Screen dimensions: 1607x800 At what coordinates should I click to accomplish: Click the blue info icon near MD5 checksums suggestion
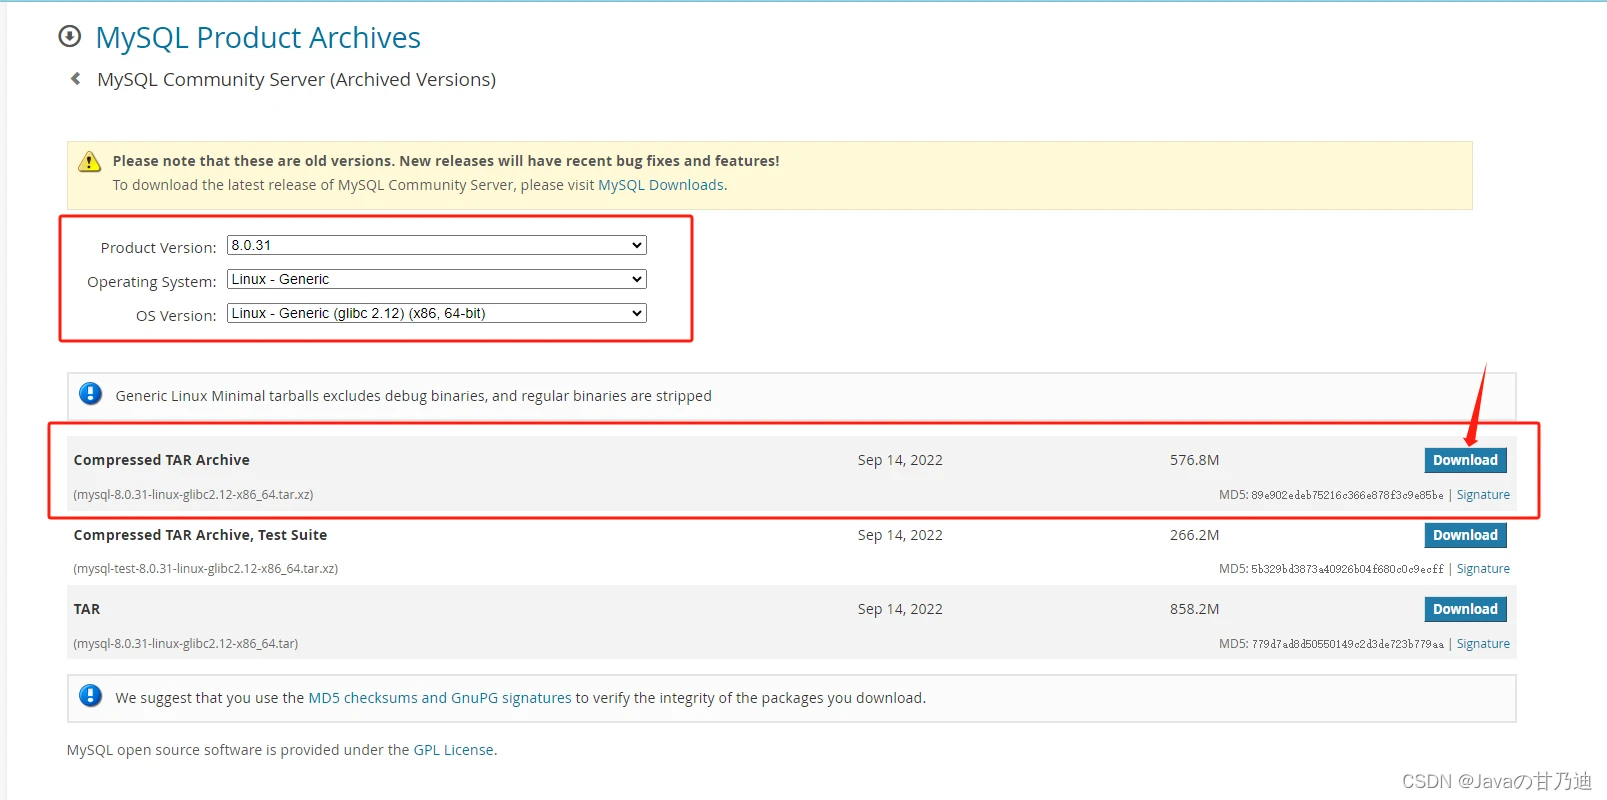coord(90,696)
